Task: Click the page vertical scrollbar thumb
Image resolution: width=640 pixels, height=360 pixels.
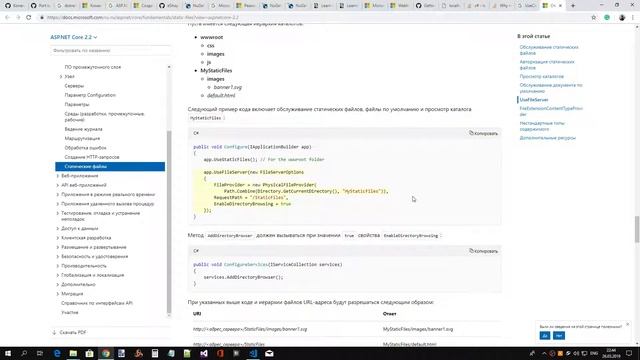Action: click(x=637, y=229)
